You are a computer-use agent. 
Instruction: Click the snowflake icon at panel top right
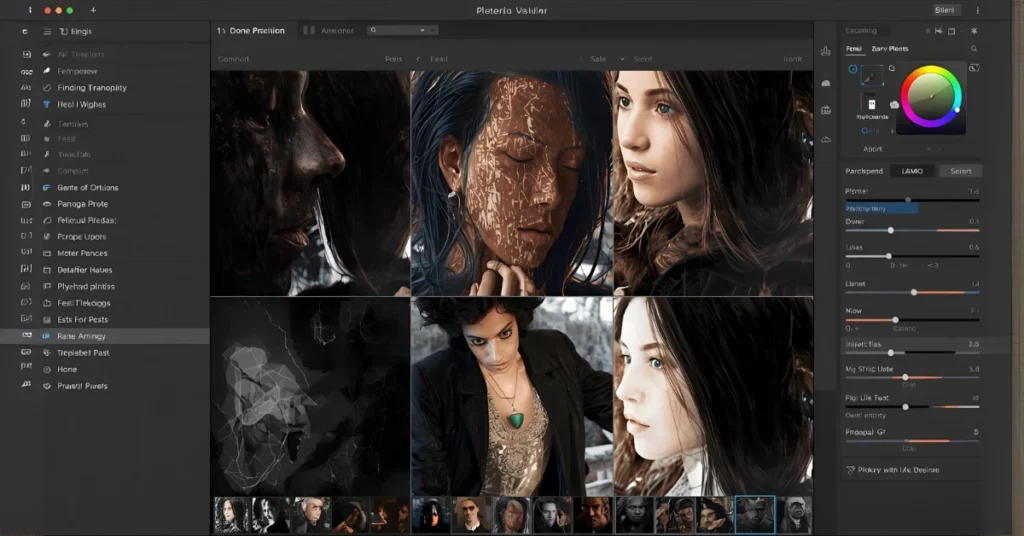[x=974, y=31]
